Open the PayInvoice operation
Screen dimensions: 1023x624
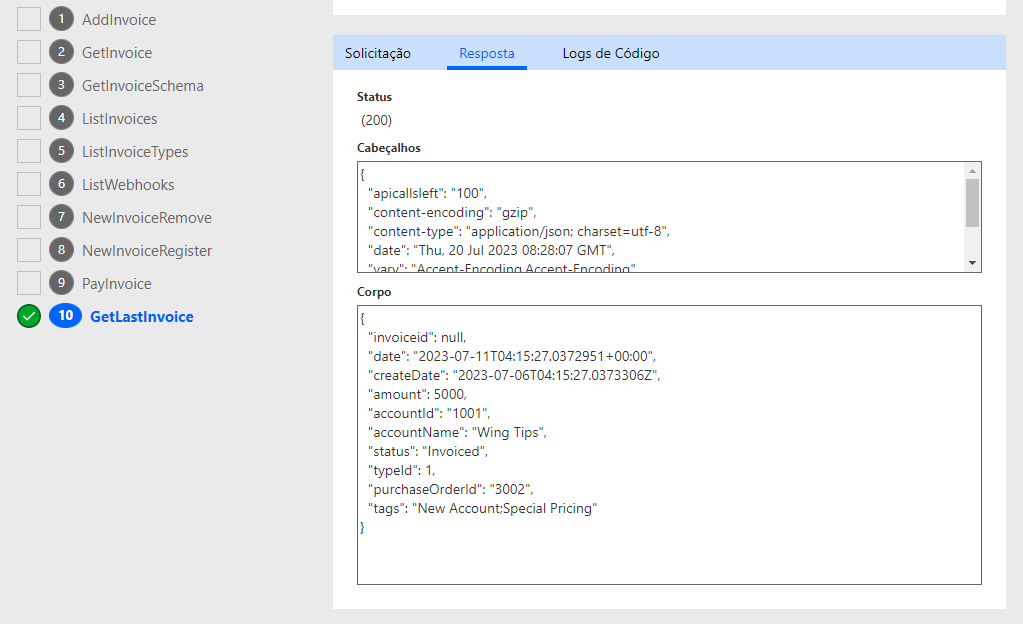[117, 283]
